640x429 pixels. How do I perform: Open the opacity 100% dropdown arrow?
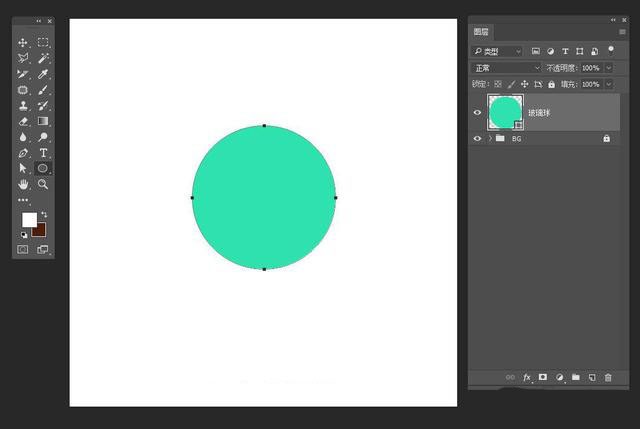[609, 68]
